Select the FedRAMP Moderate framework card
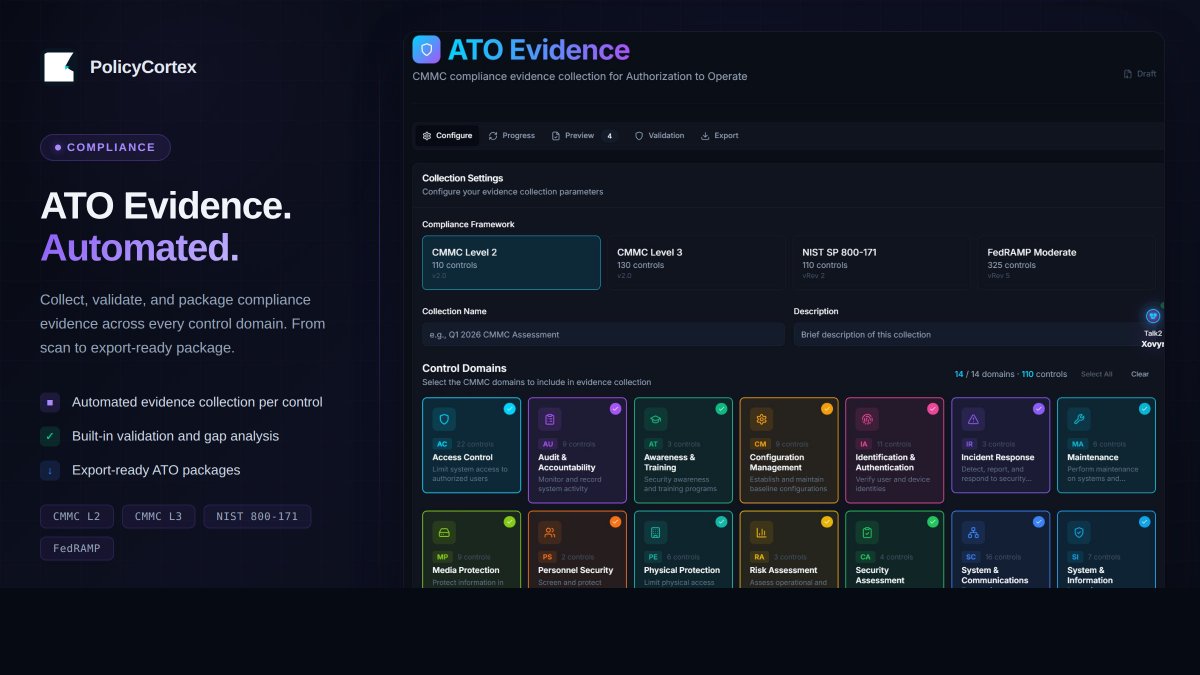 (x=1066, y=263)
